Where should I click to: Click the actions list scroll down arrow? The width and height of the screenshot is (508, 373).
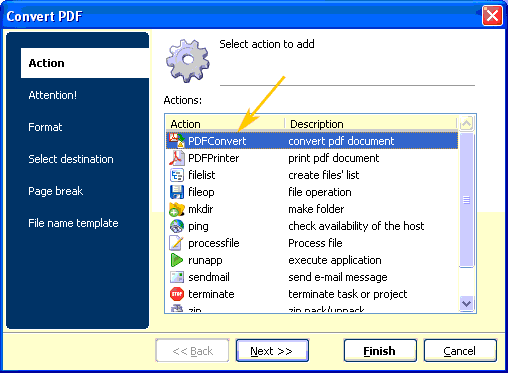[466, 304]
